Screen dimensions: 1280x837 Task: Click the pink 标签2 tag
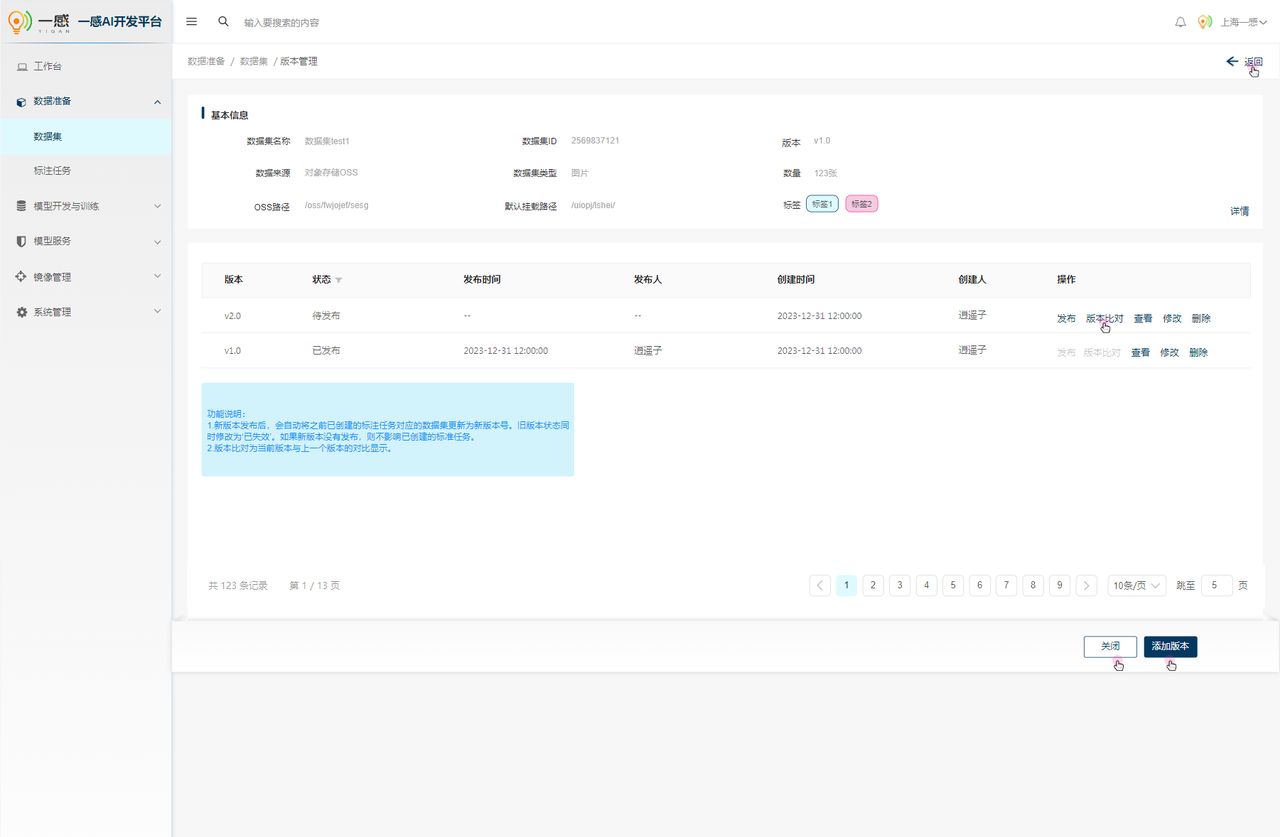(861, 204)
